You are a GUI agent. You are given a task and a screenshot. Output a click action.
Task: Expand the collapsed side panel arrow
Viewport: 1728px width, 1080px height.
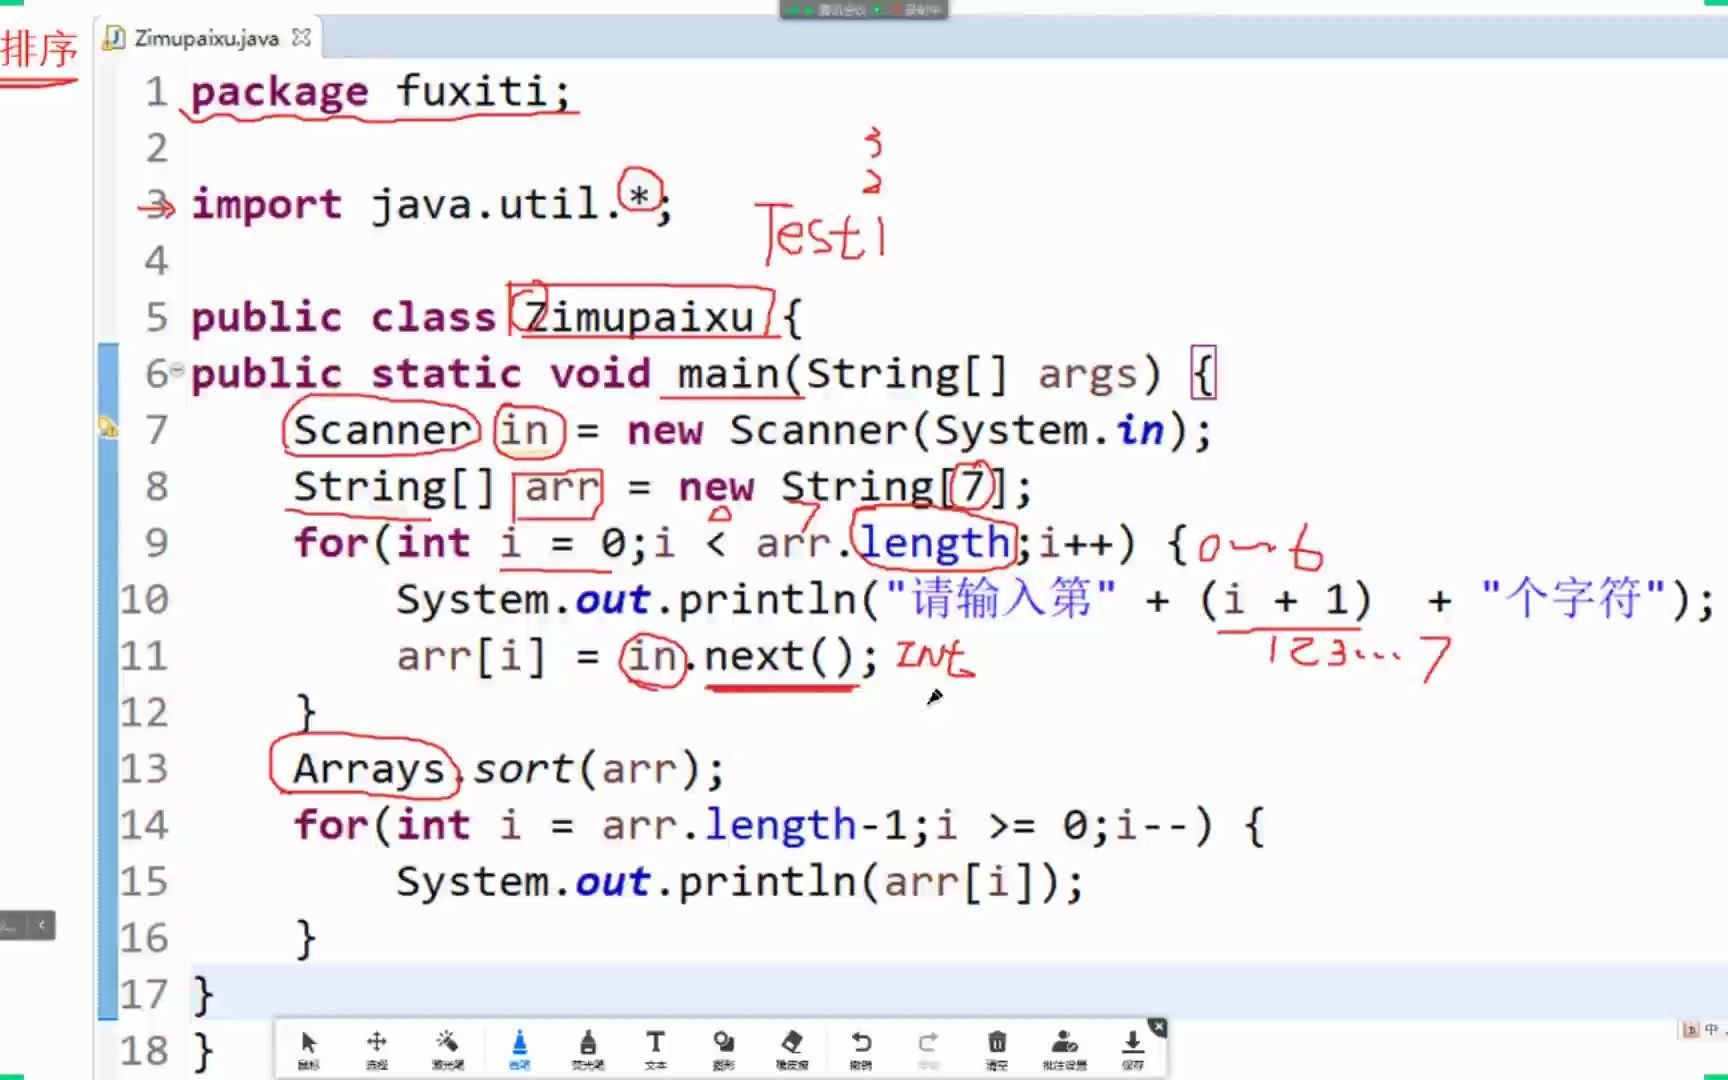(x=41, y=925)
